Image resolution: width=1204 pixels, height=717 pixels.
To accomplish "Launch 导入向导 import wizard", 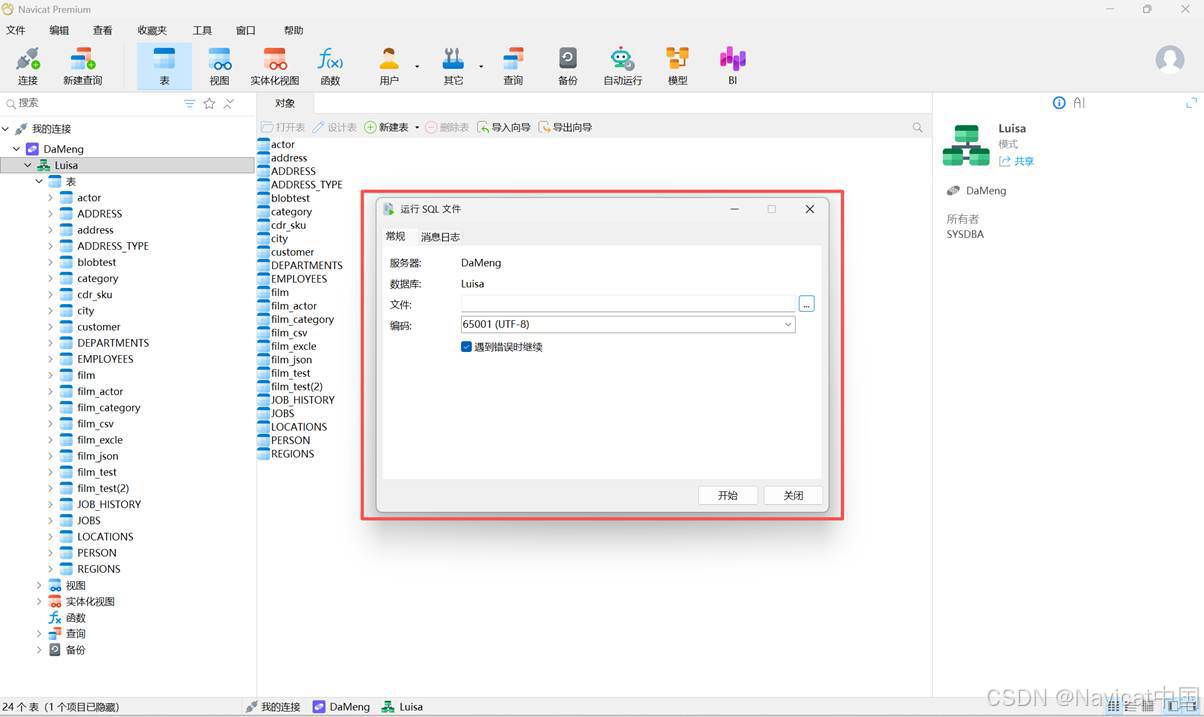I will (x=504, y=127).
